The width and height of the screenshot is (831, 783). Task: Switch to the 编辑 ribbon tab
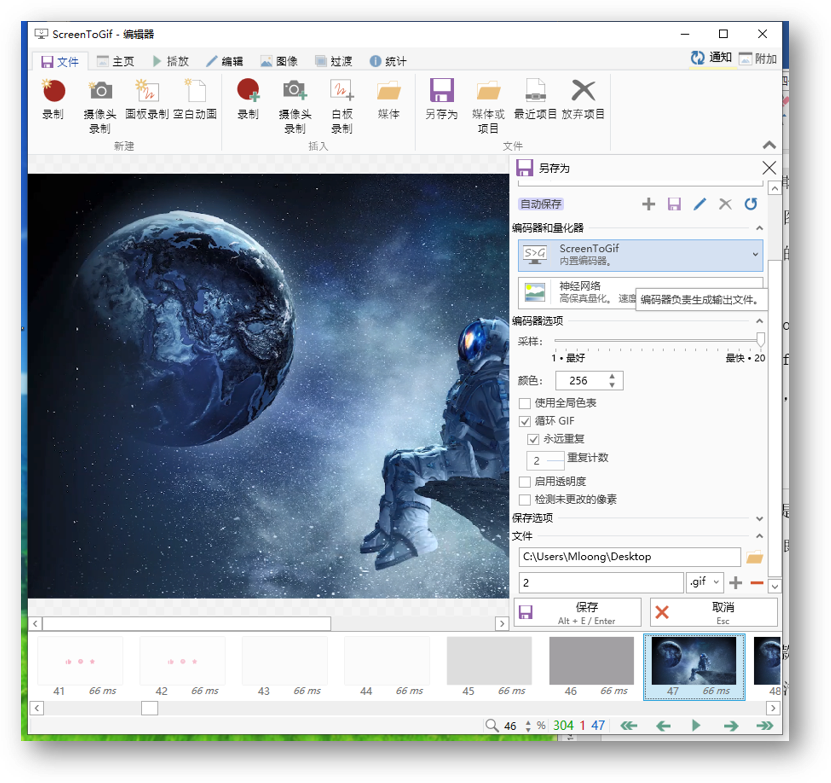point(225,61)
